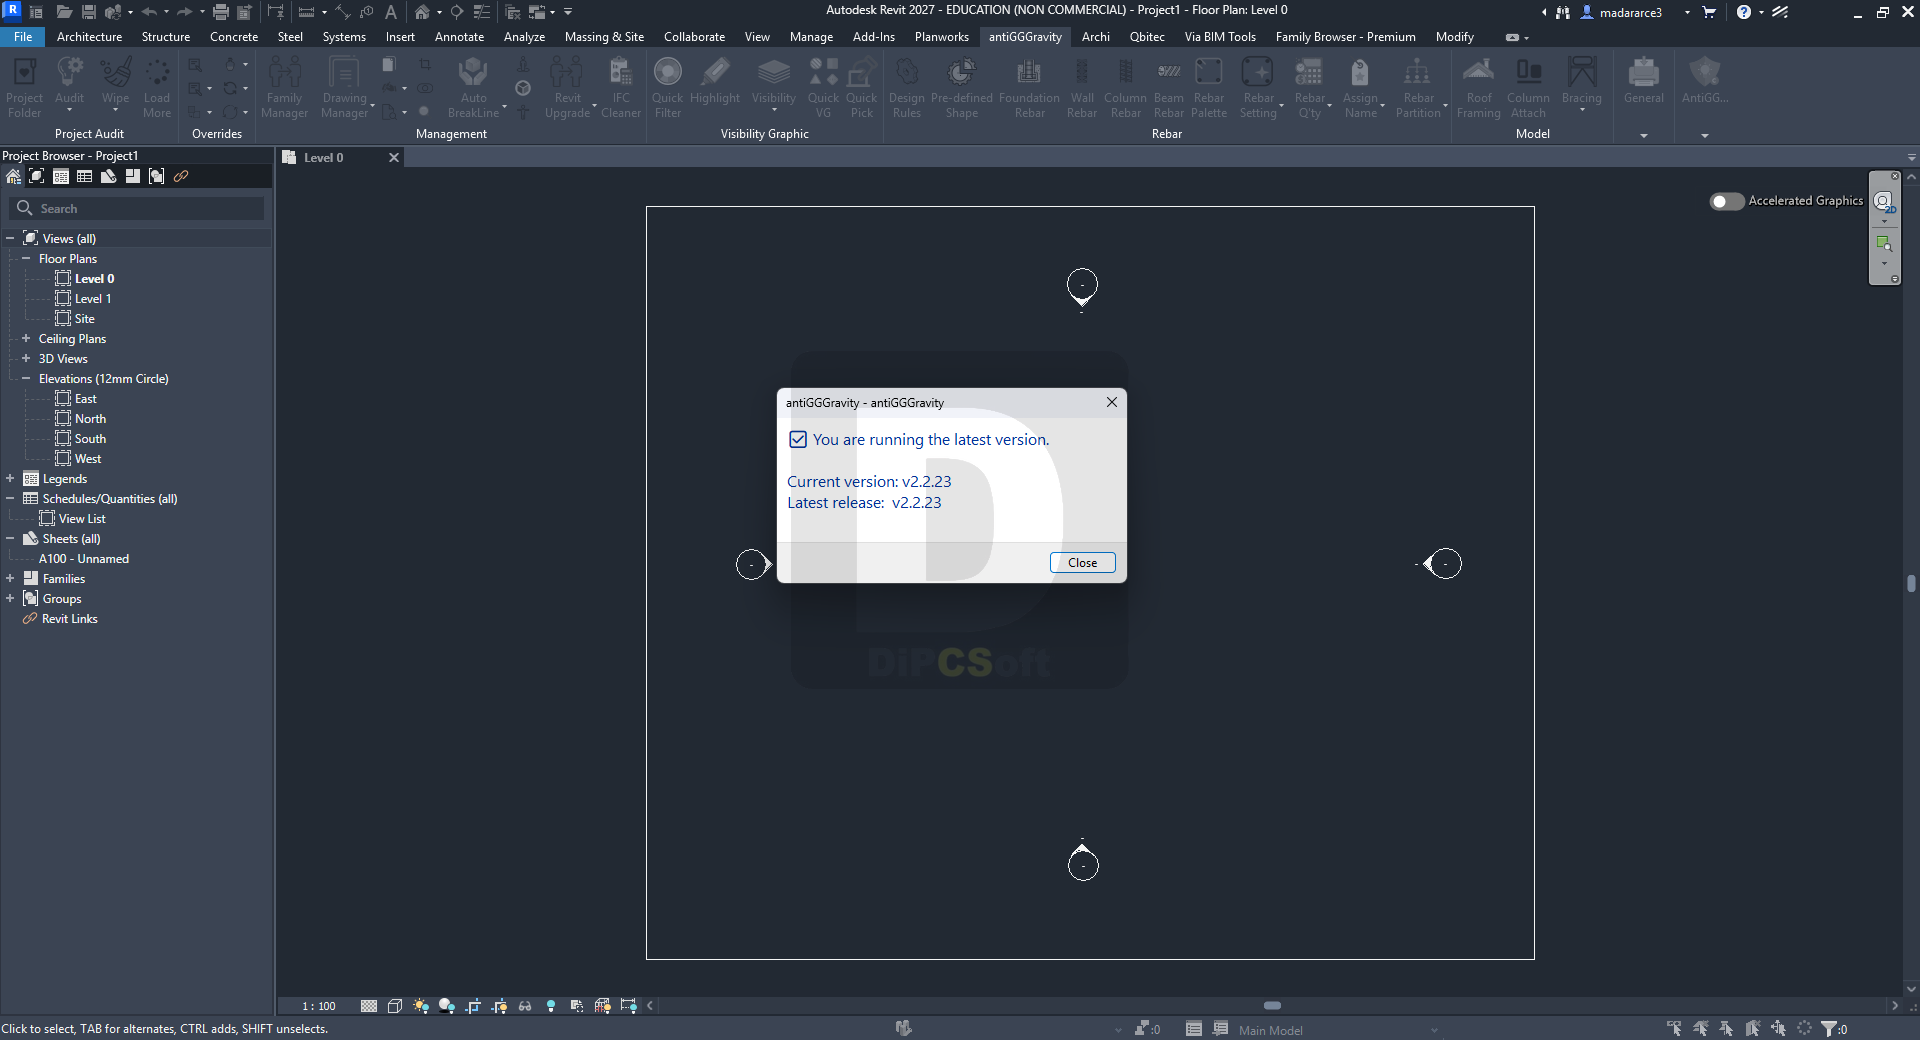The height and width of the screenshot is (1040, 1920).
Task: Open the North elevation view
Action: pyautogui.click(x=90, y=419)
